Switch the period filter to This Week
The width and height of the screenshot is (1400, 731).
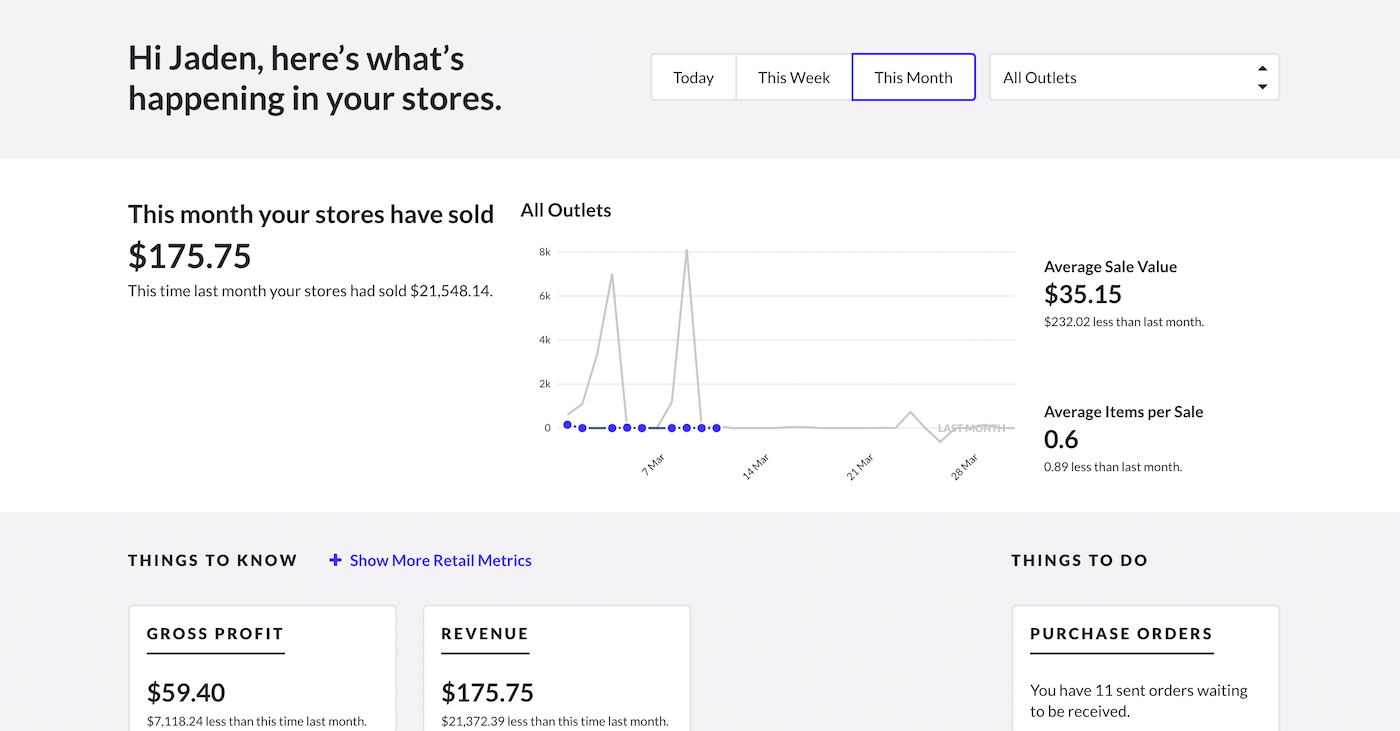click(x=794, y=78)
